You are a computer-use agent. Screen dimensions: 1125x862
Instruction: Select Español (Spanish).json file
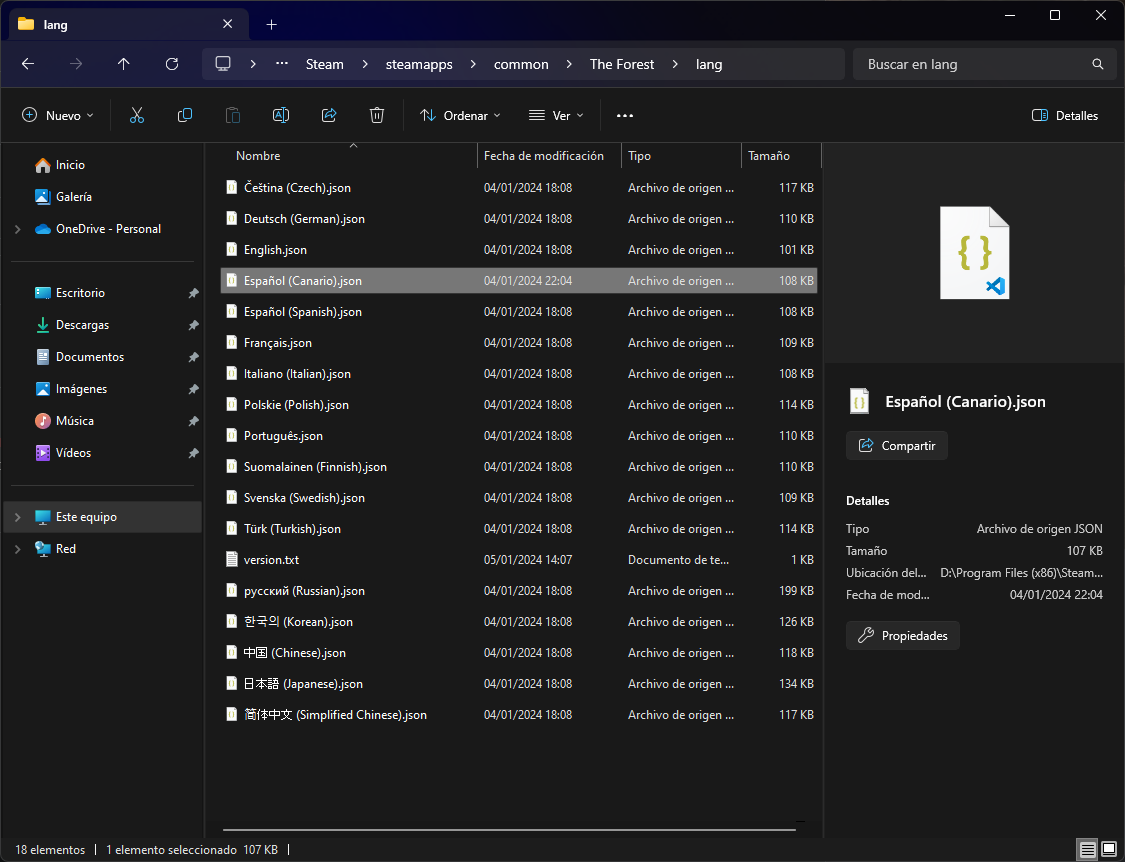pos(519,311)
